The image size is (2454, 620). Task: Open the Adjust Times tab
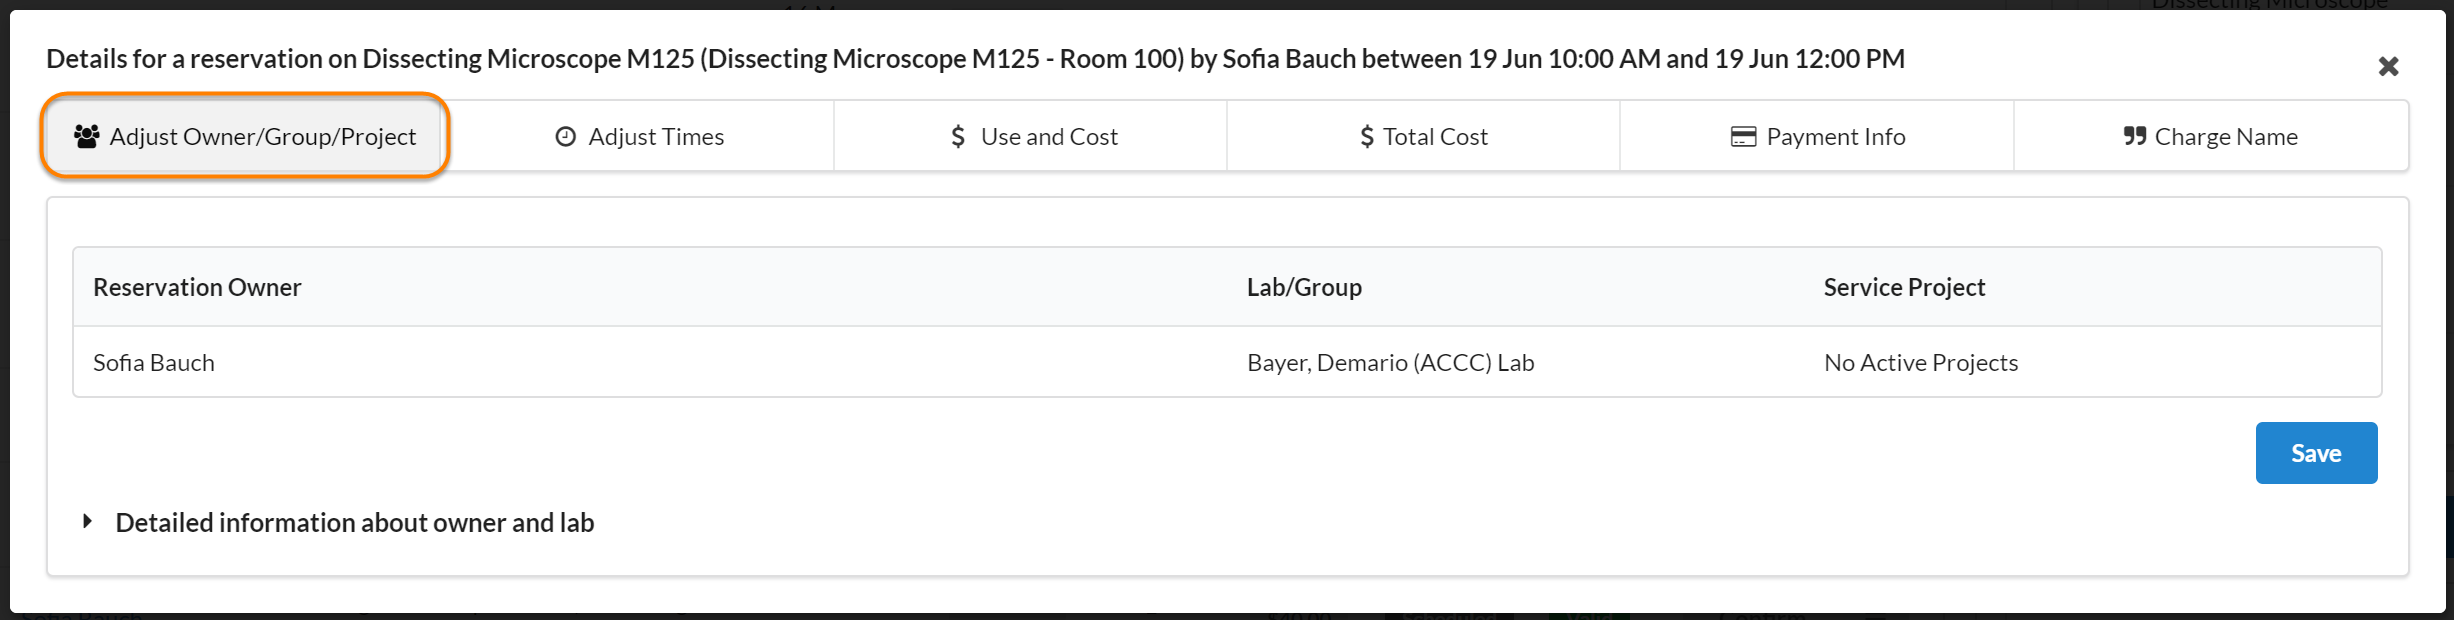pos(656,137)
